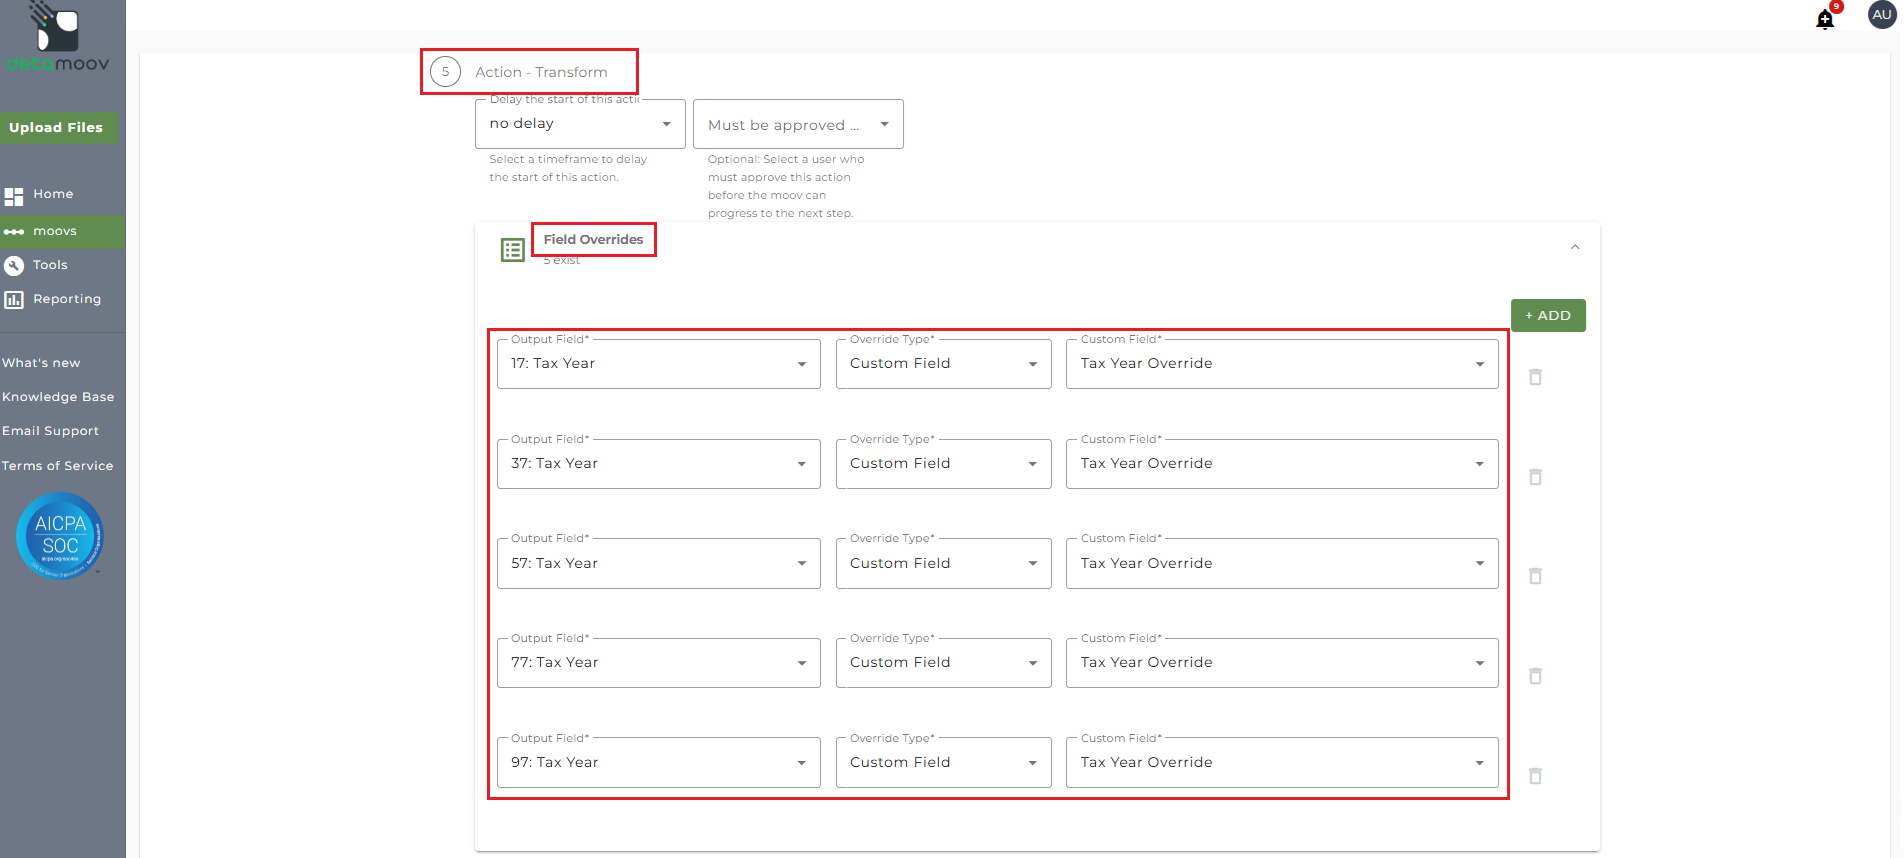Click the + ADD button
This screenshot has height=858, width=1904.
click(1547, 316)
